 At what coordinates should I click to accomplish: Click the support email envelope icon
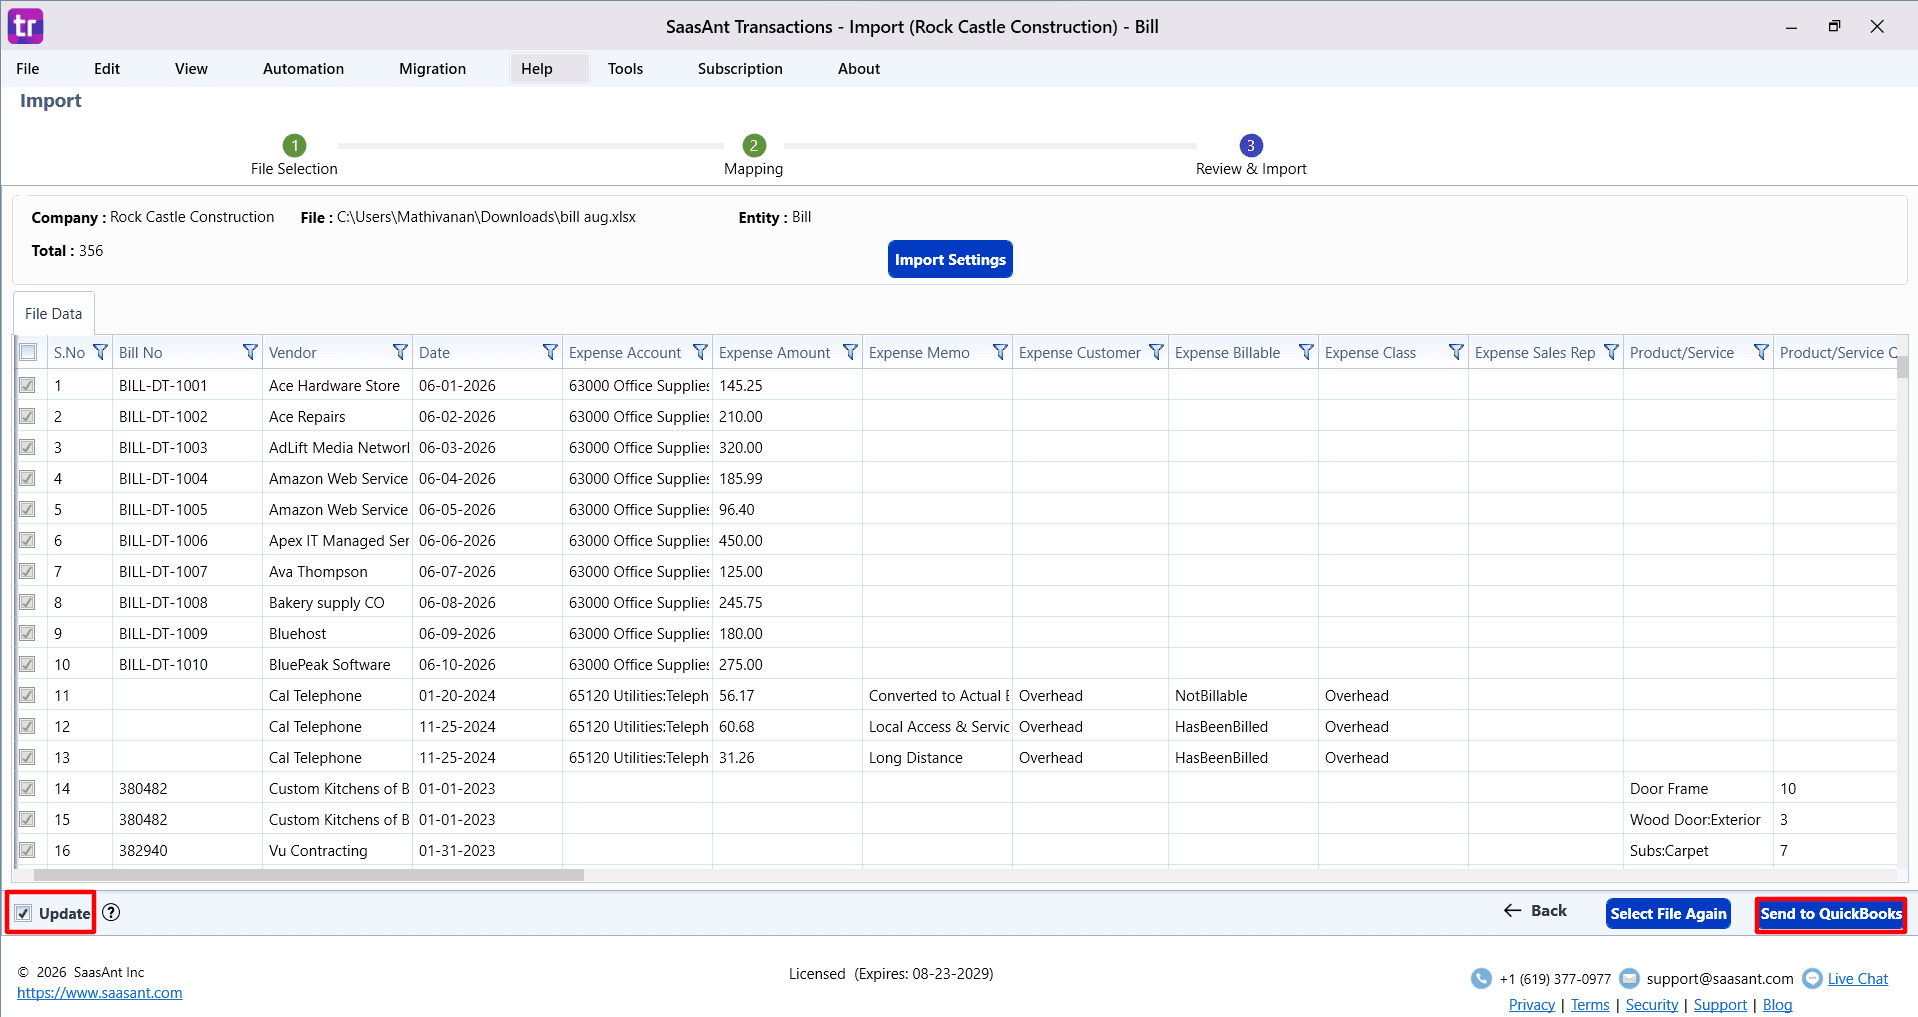click(1629, 978)
